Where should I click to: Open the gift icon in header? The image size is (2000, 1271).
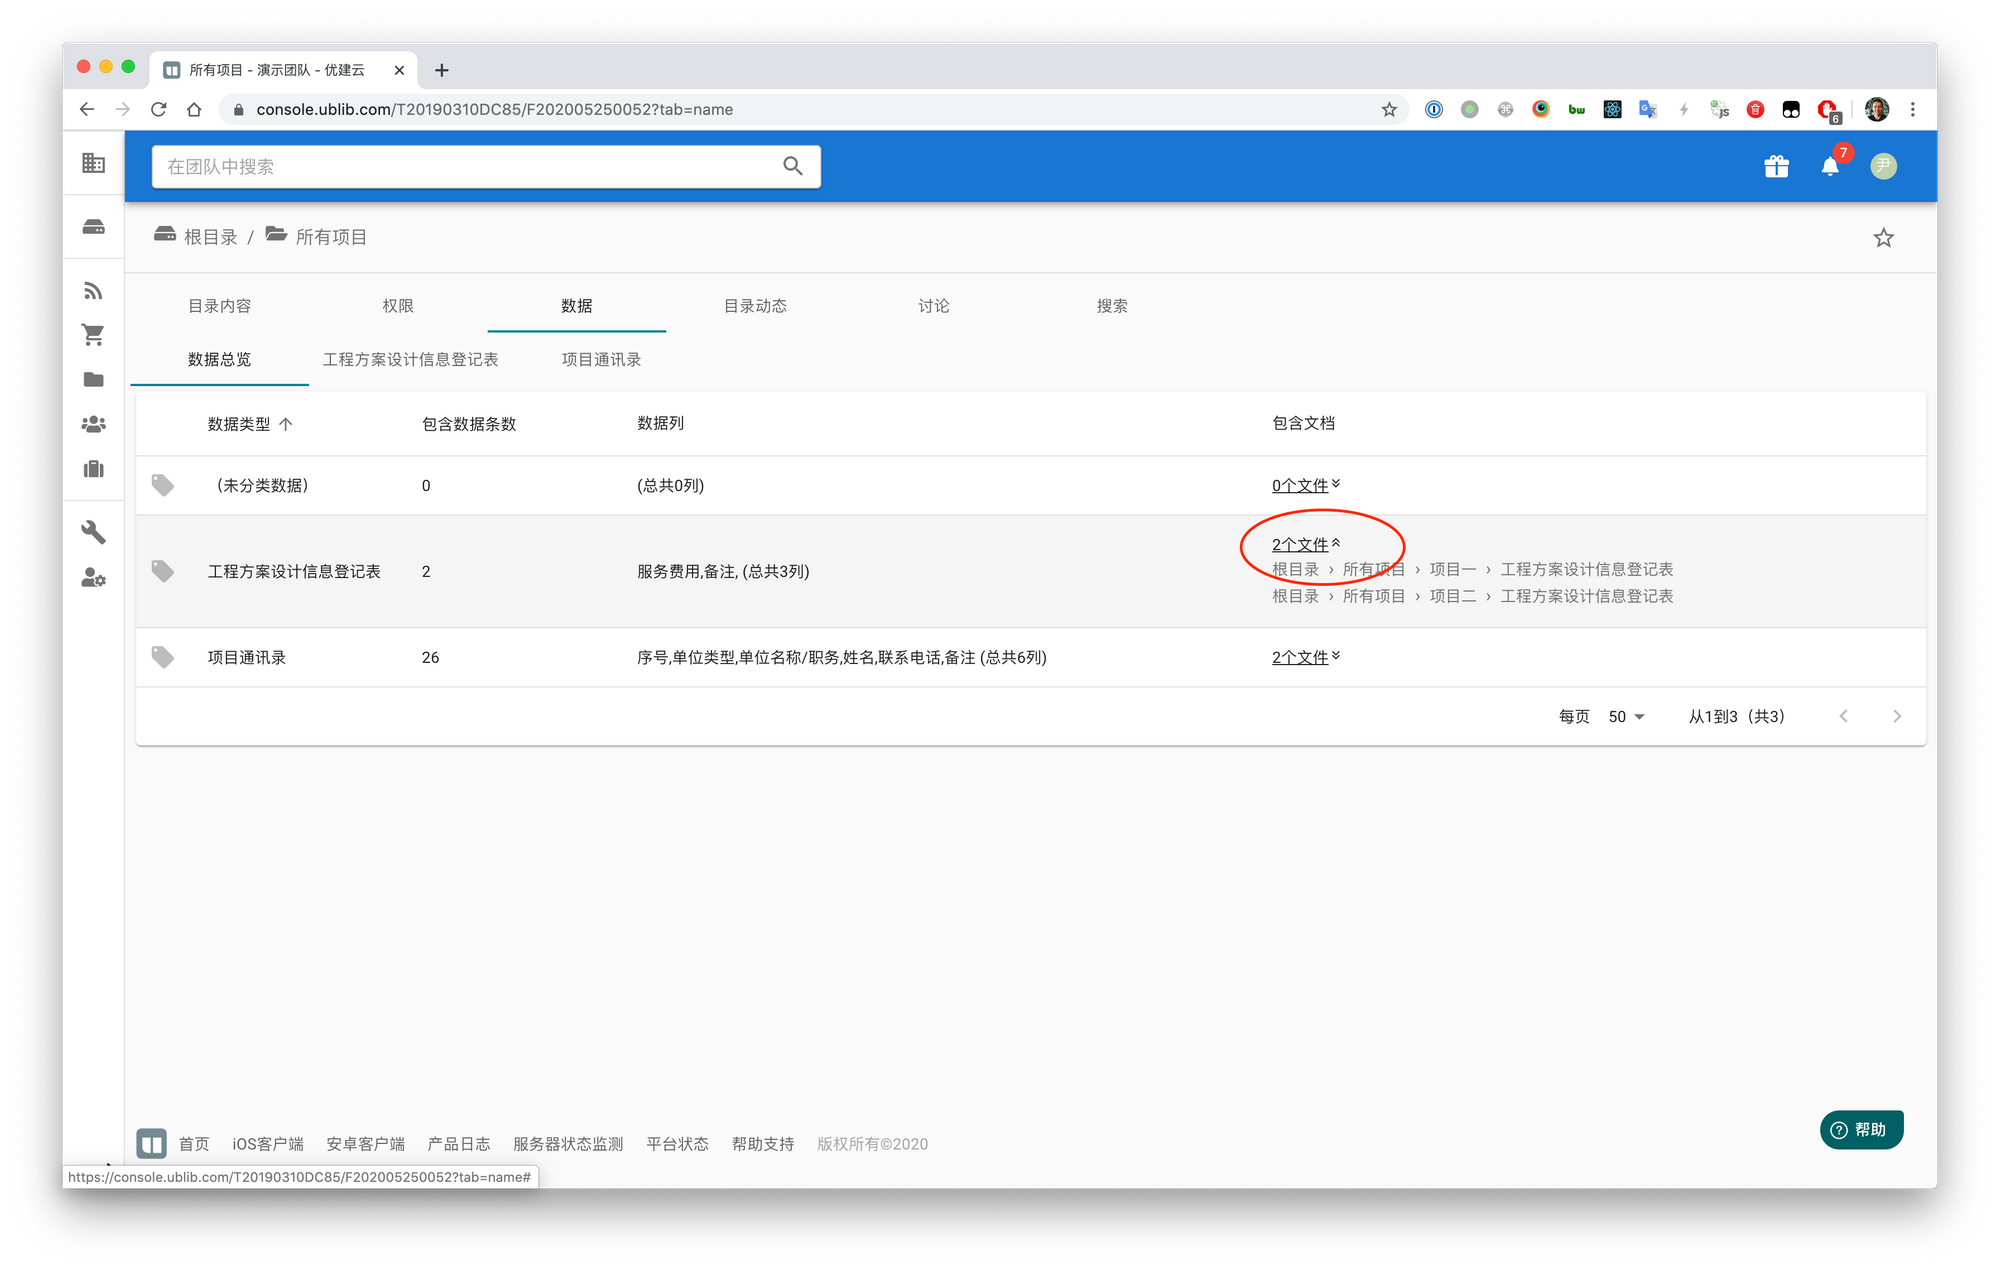point(1776,167)
